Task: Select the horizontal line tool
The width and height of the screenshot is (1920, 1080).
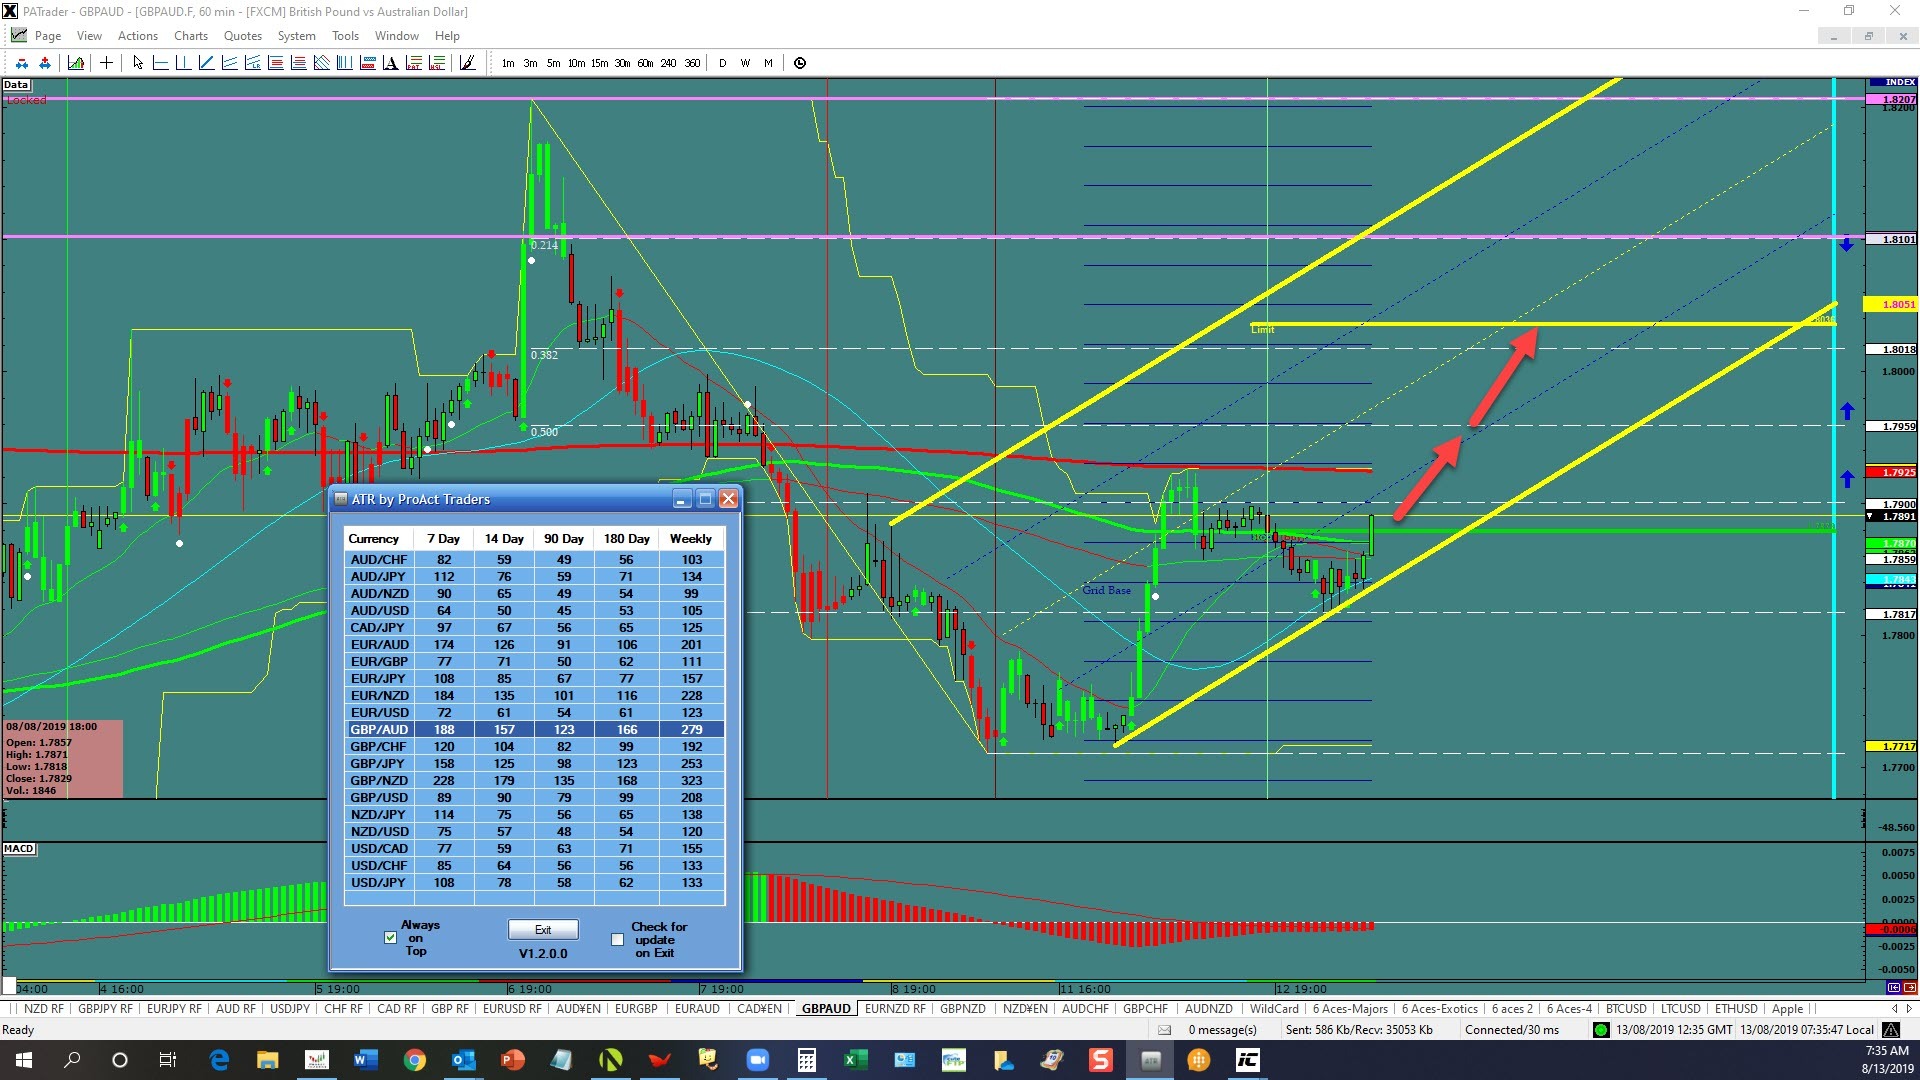Action: click(160, 63)
